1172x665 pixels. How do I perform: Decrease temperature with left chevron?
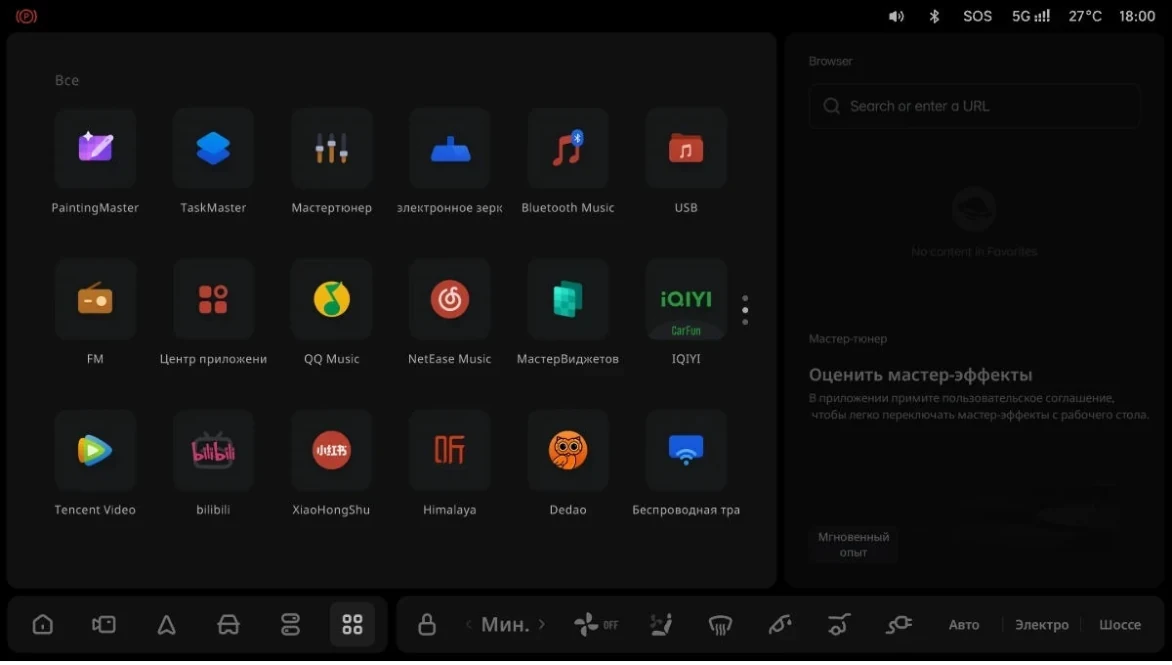point(469,624)
